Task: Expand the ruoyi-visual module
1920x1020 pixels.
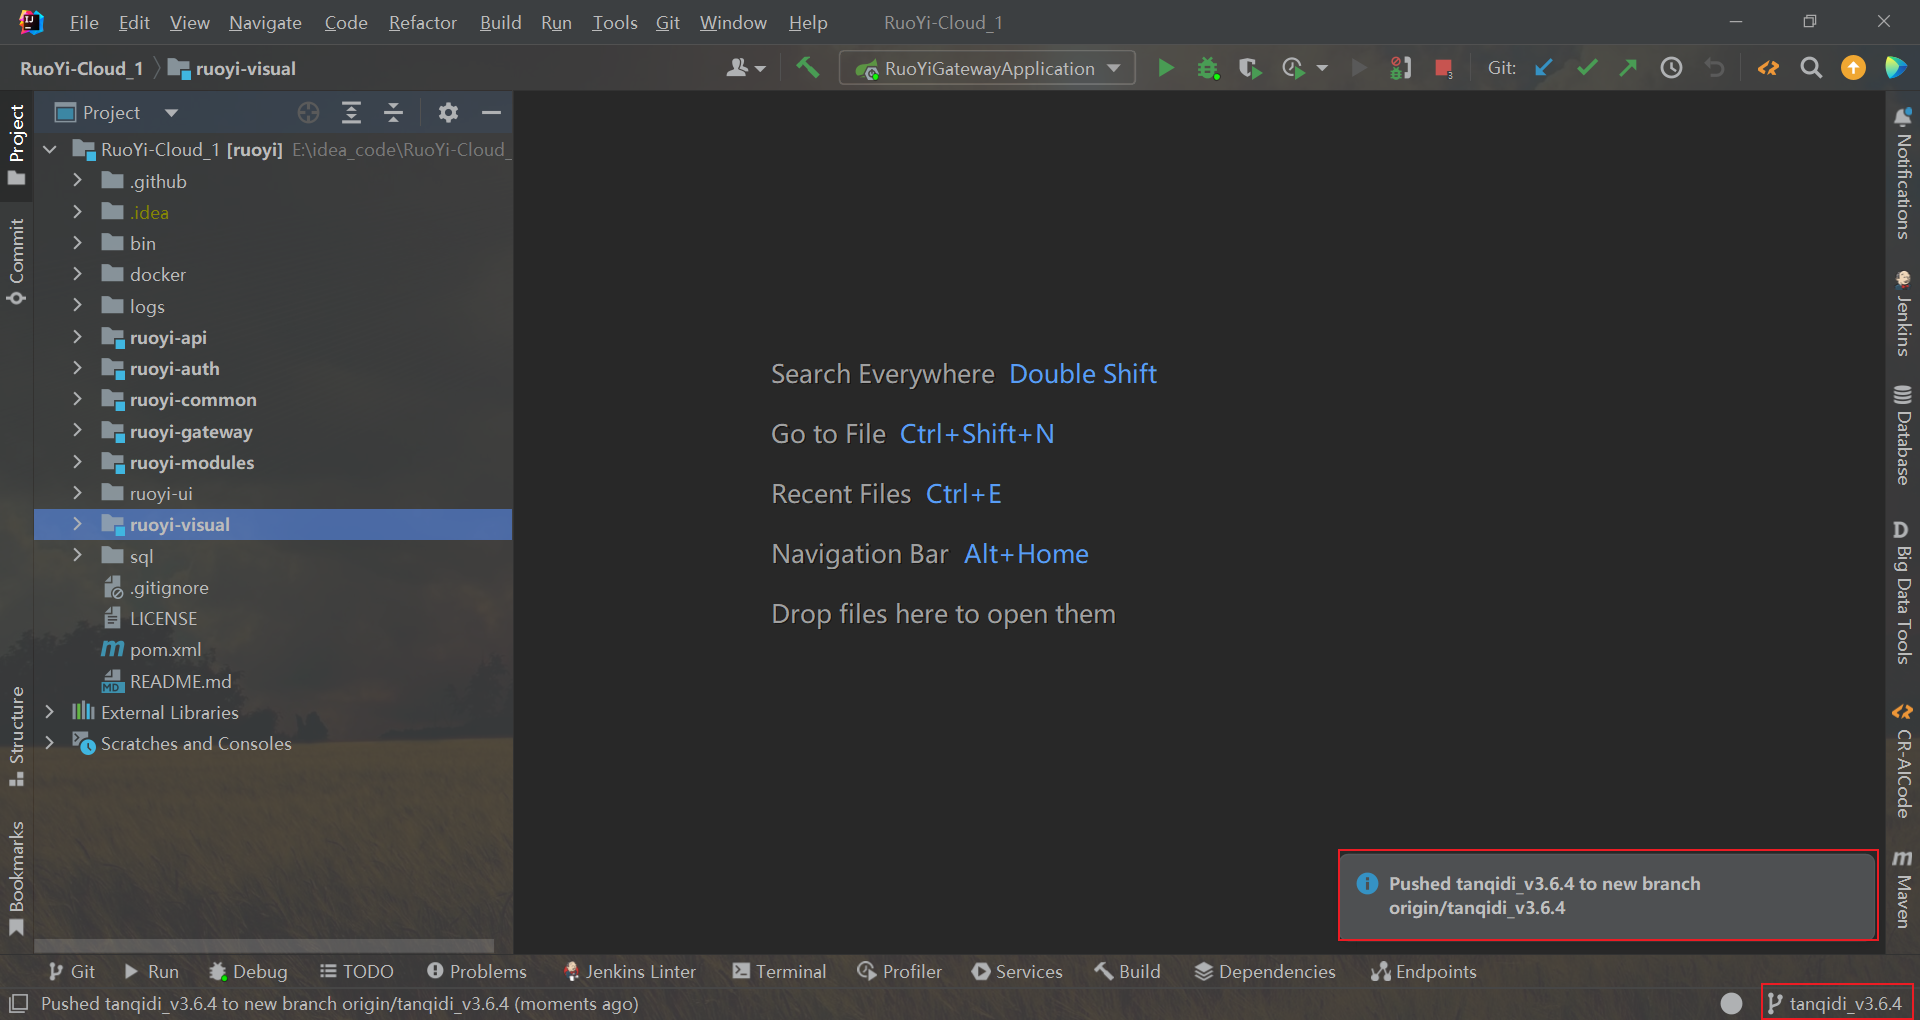Action: [77, 524]
